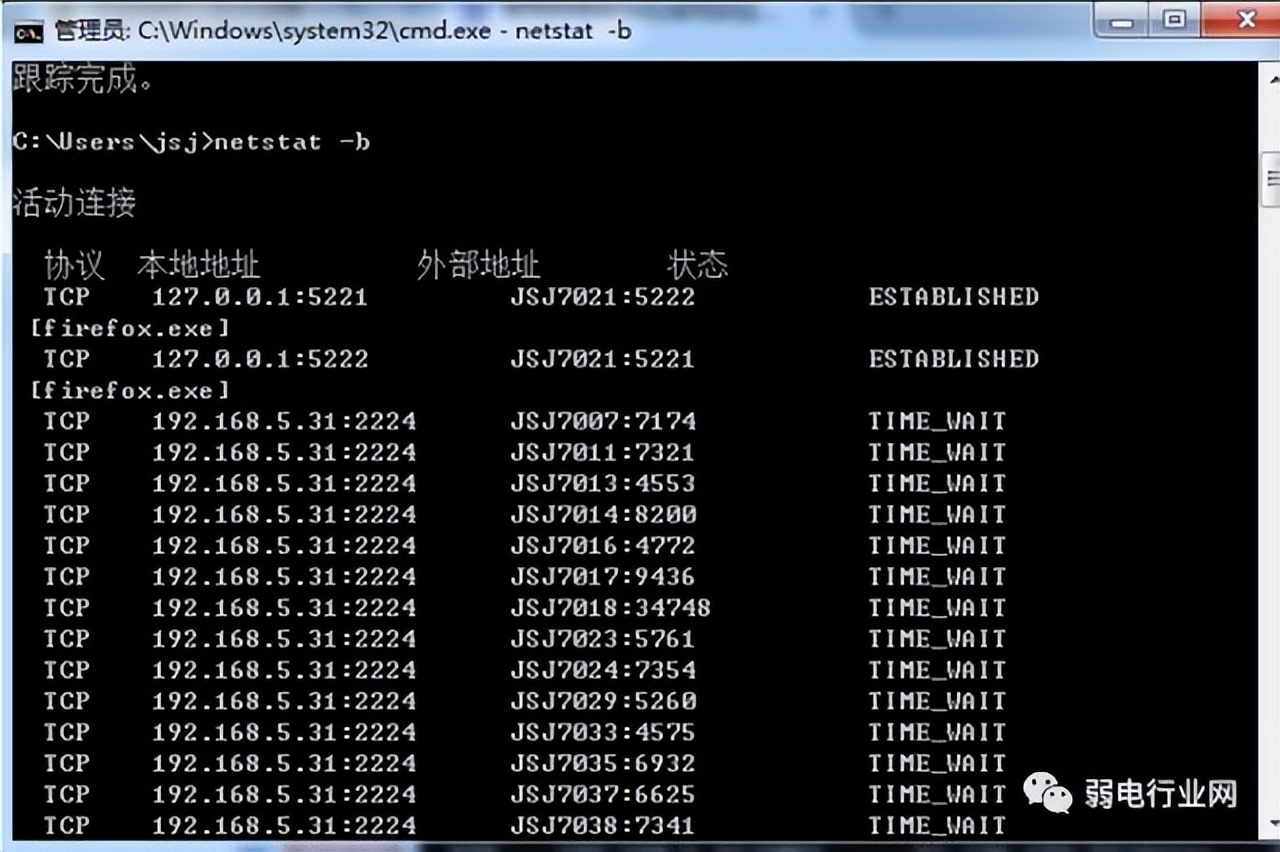1280x852 pixels.
Task: Click TIME_WAIT in the JSJ7033:4575 row
Action: tap(937, 731)
